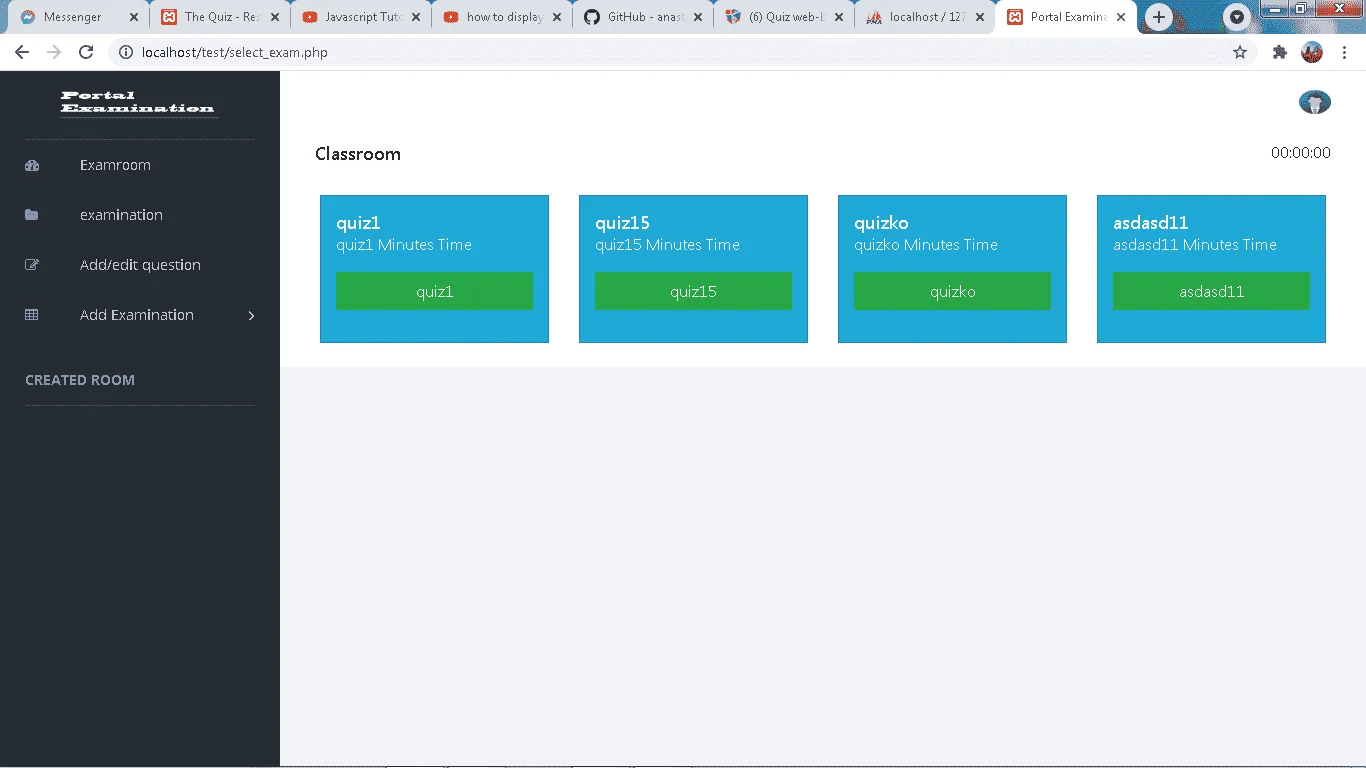Open the user avatar in page header
Image resolution: width=1366 pixels, height=768 pixels.
(x=1315, y=102)
